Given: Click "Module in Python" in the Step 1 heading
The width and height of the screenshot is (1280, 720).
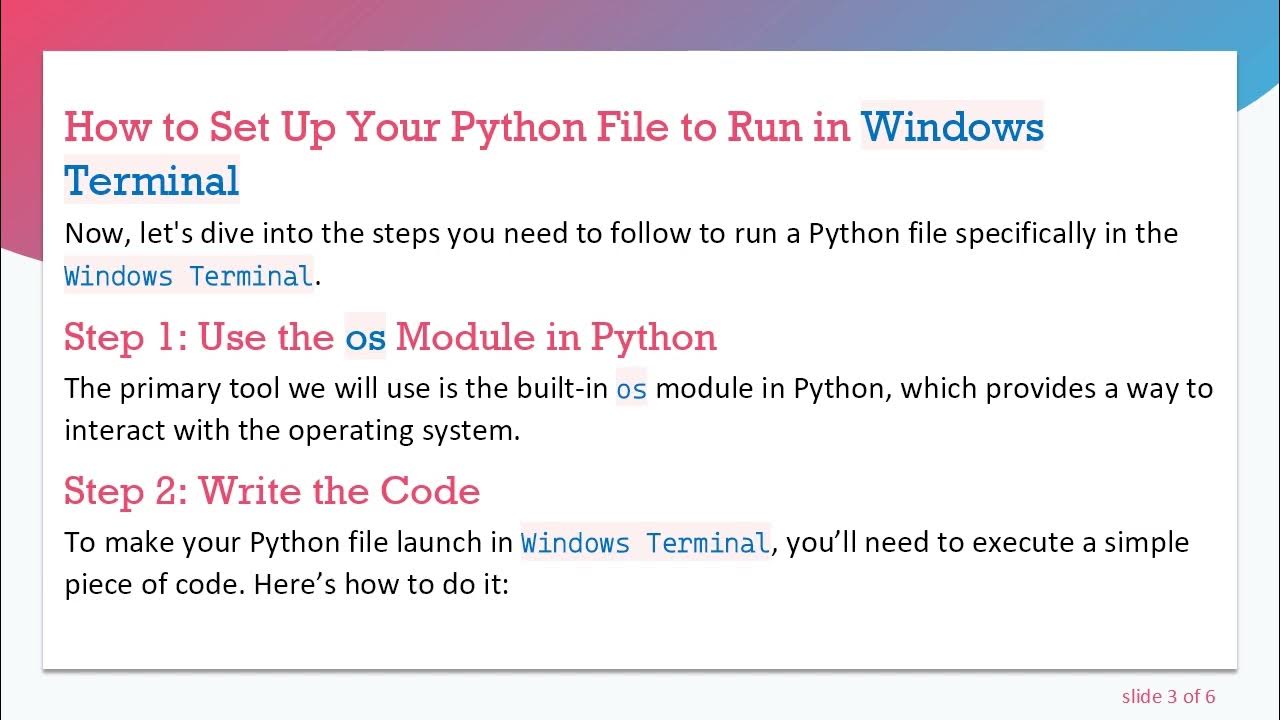Looking at the screenshot, I should coord(556,337).
